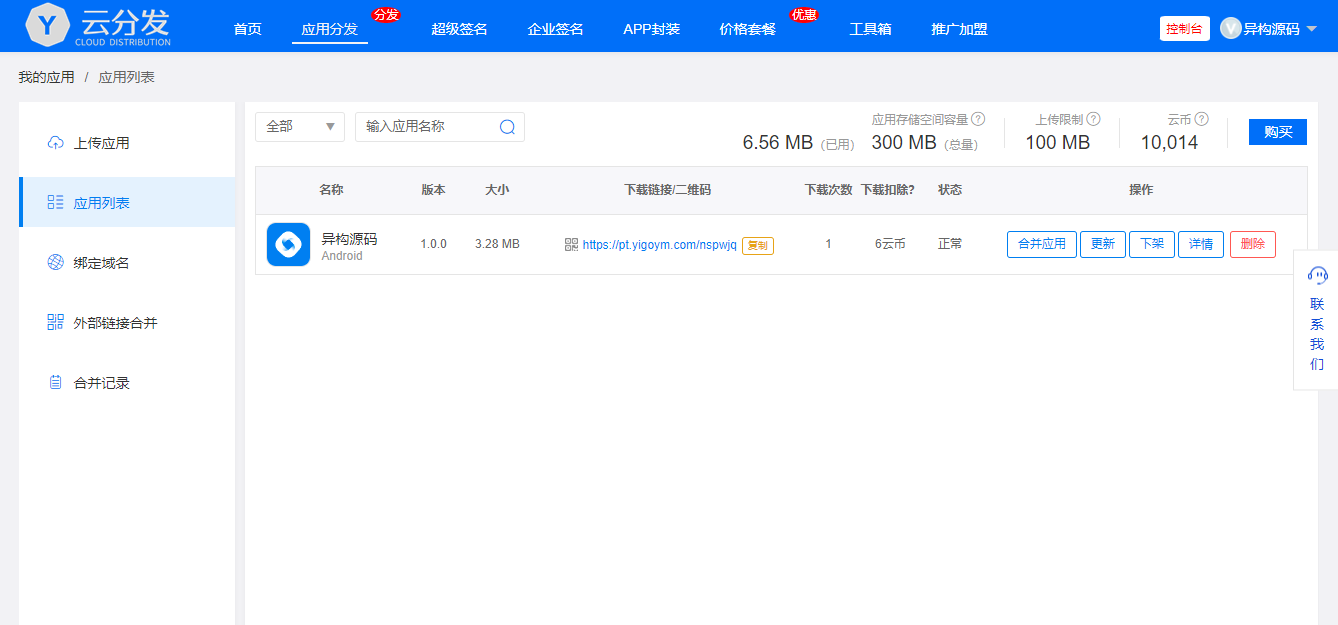Click the 绑定域名 globe icon
This screenshot has height=625, width=1338.
pyautogui.click(x=56, y=261)
